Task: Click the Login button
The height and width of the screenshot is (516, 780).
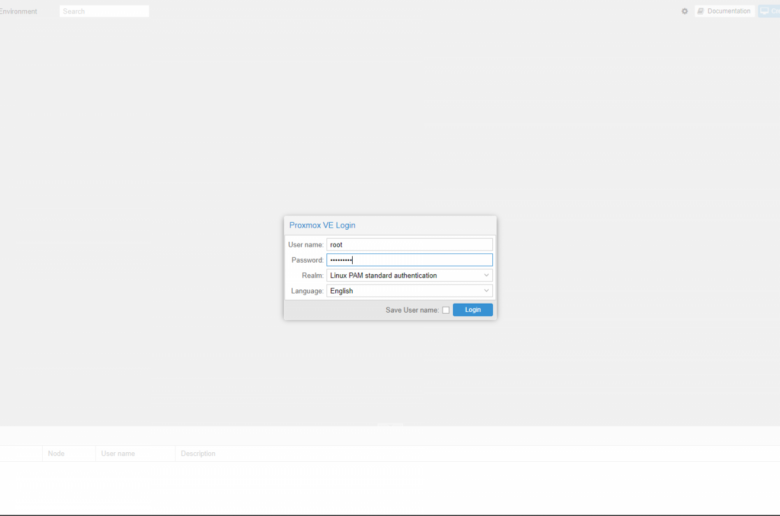Action: pos(473,310)
